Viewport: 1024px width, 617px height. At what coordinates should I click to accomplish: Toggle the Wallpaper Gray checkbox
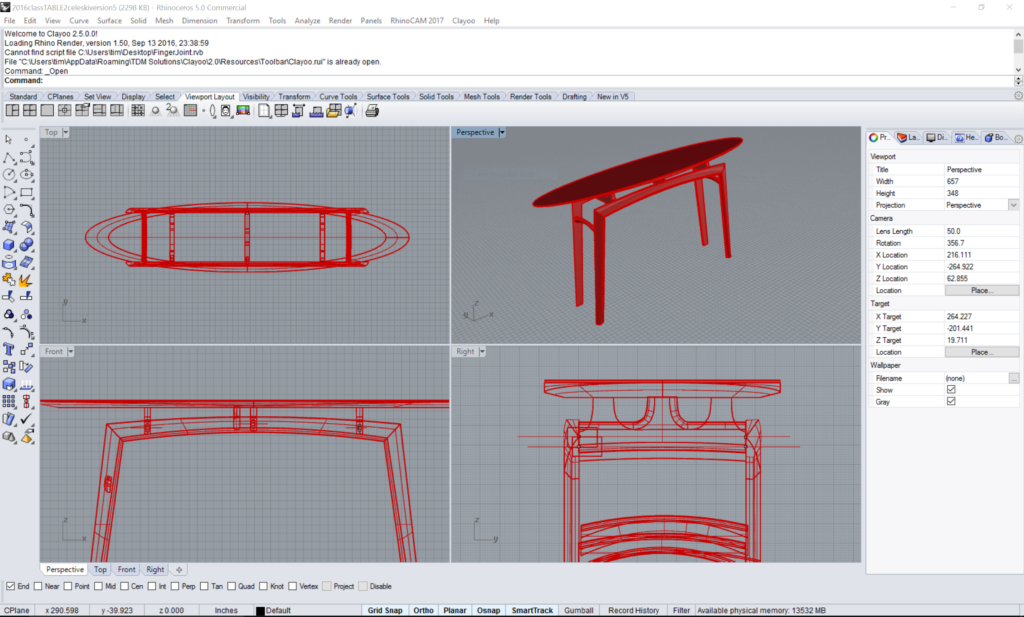click(951, 402)
